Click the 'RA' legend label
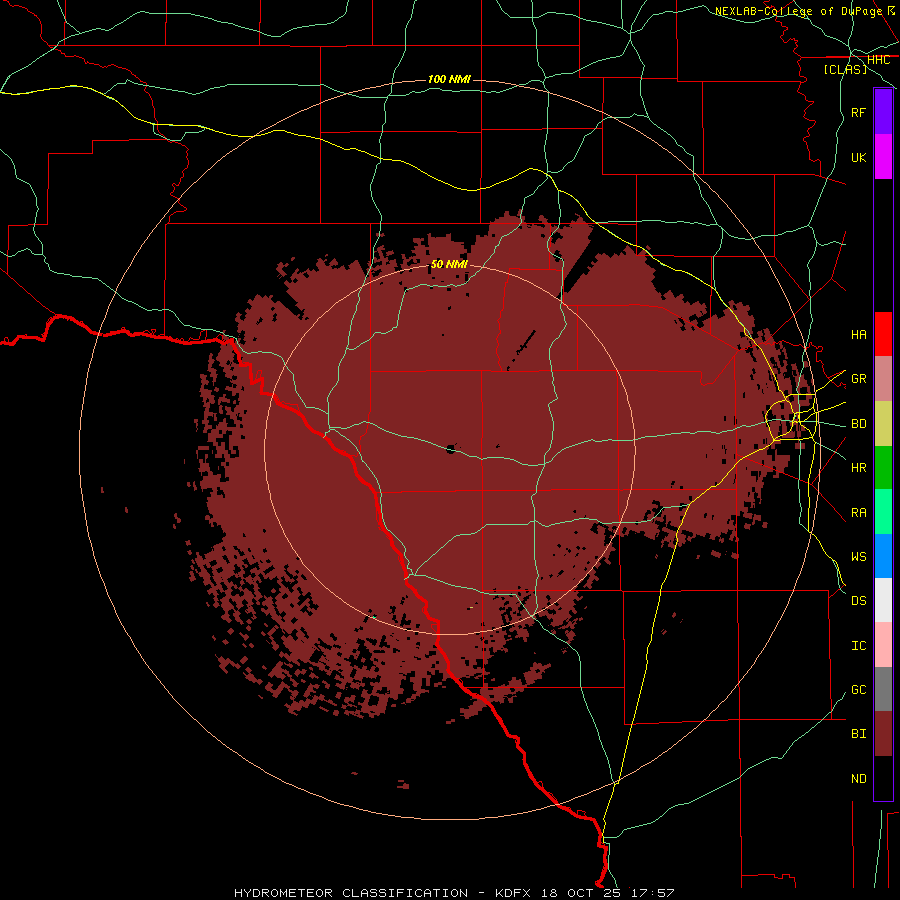Screen dimensions: 900x900 (x=858, y=513)
